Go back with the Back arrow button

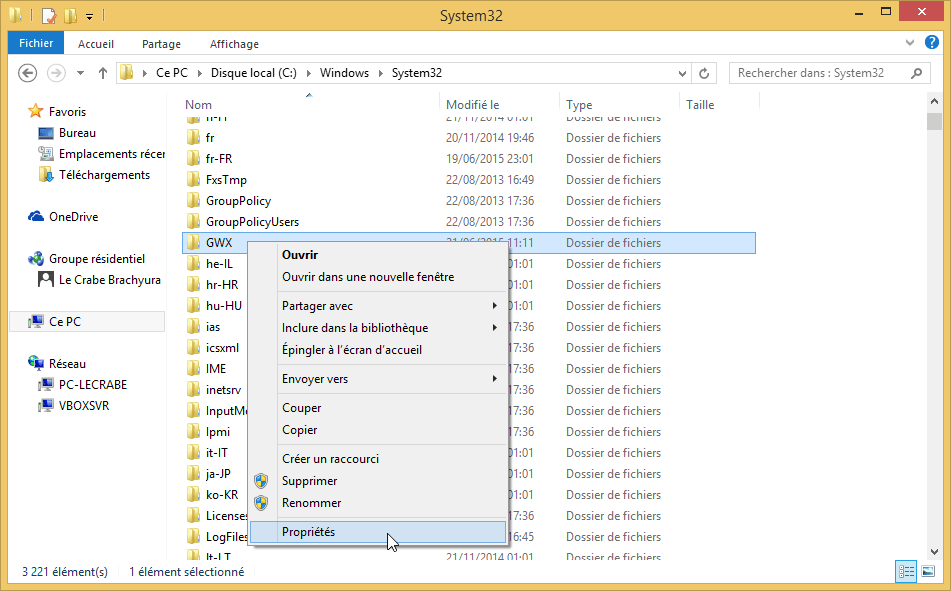27,73
